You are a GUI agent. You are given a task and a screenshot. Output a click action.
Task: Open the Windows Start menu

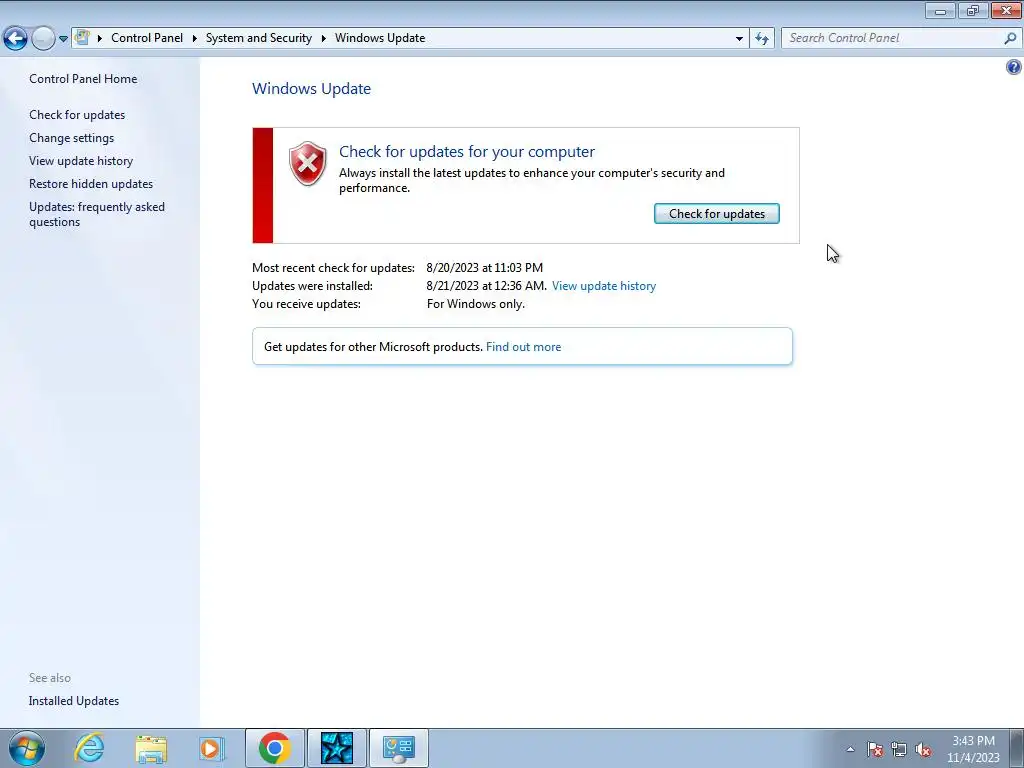(27, 748)
